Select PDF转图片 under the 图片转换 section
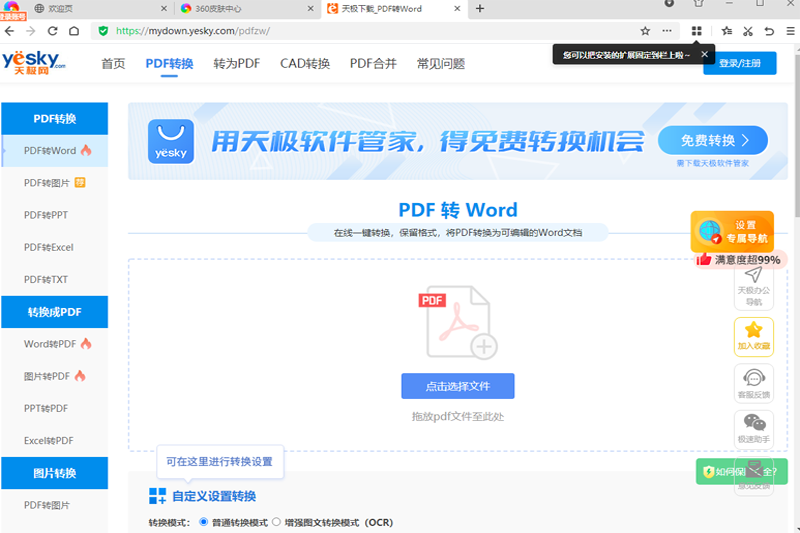800x533 pixels. coord(55,505)
